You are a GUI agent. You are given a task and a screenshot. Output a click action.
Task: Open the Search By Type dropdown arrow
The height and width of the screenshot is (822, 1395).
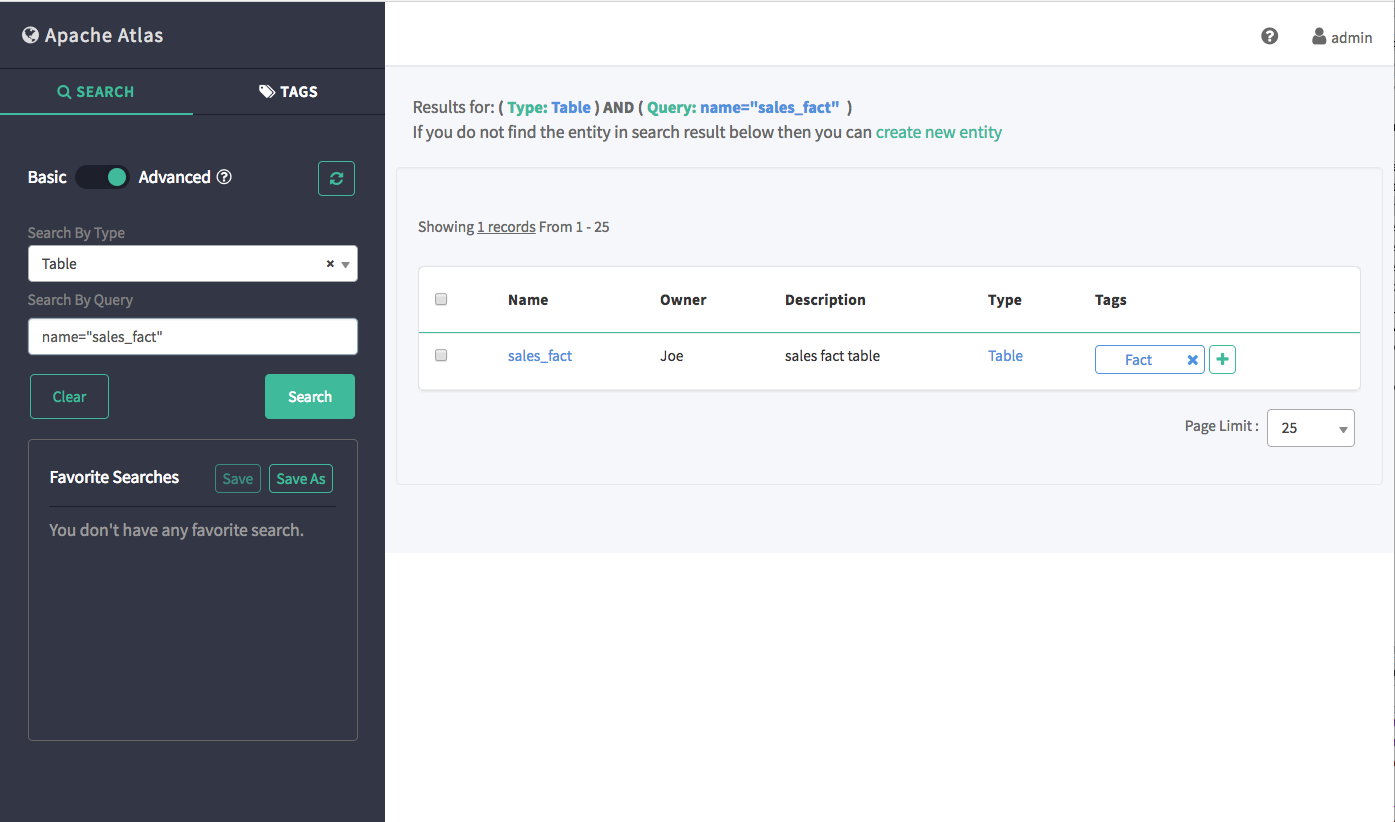pos(345,265)
